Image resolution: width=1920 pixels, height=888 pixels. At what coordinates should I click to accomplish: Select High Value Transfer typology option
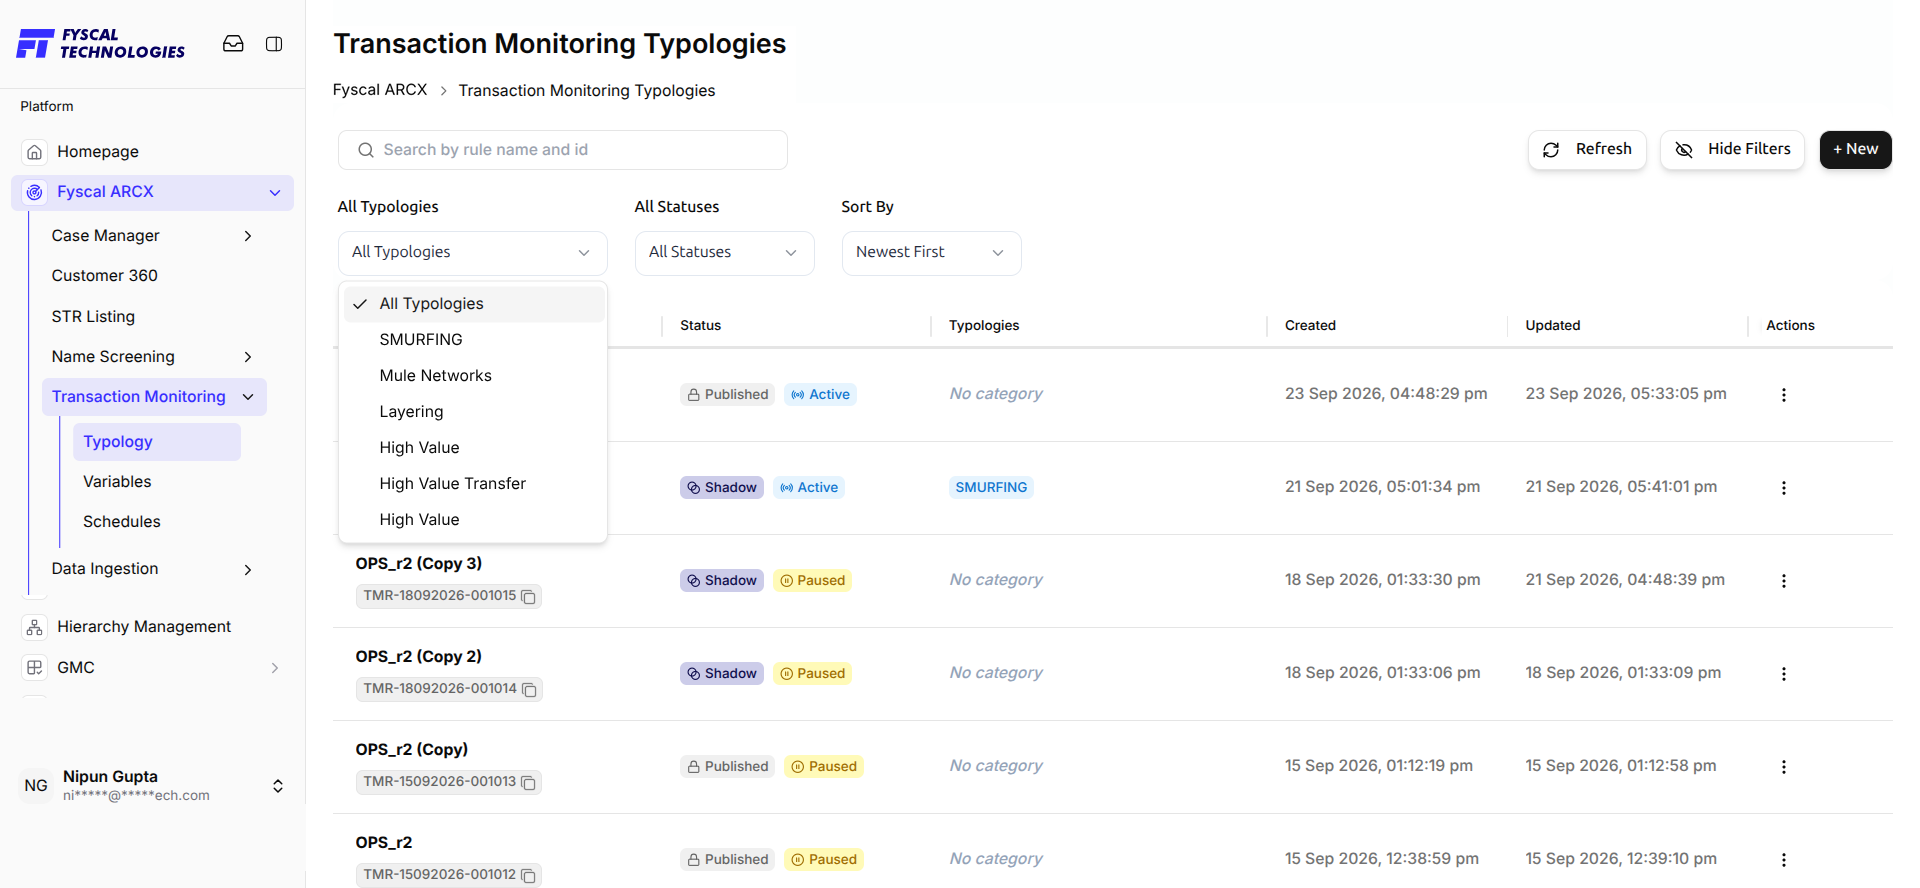pyautogui.click(x=474, y=484)
